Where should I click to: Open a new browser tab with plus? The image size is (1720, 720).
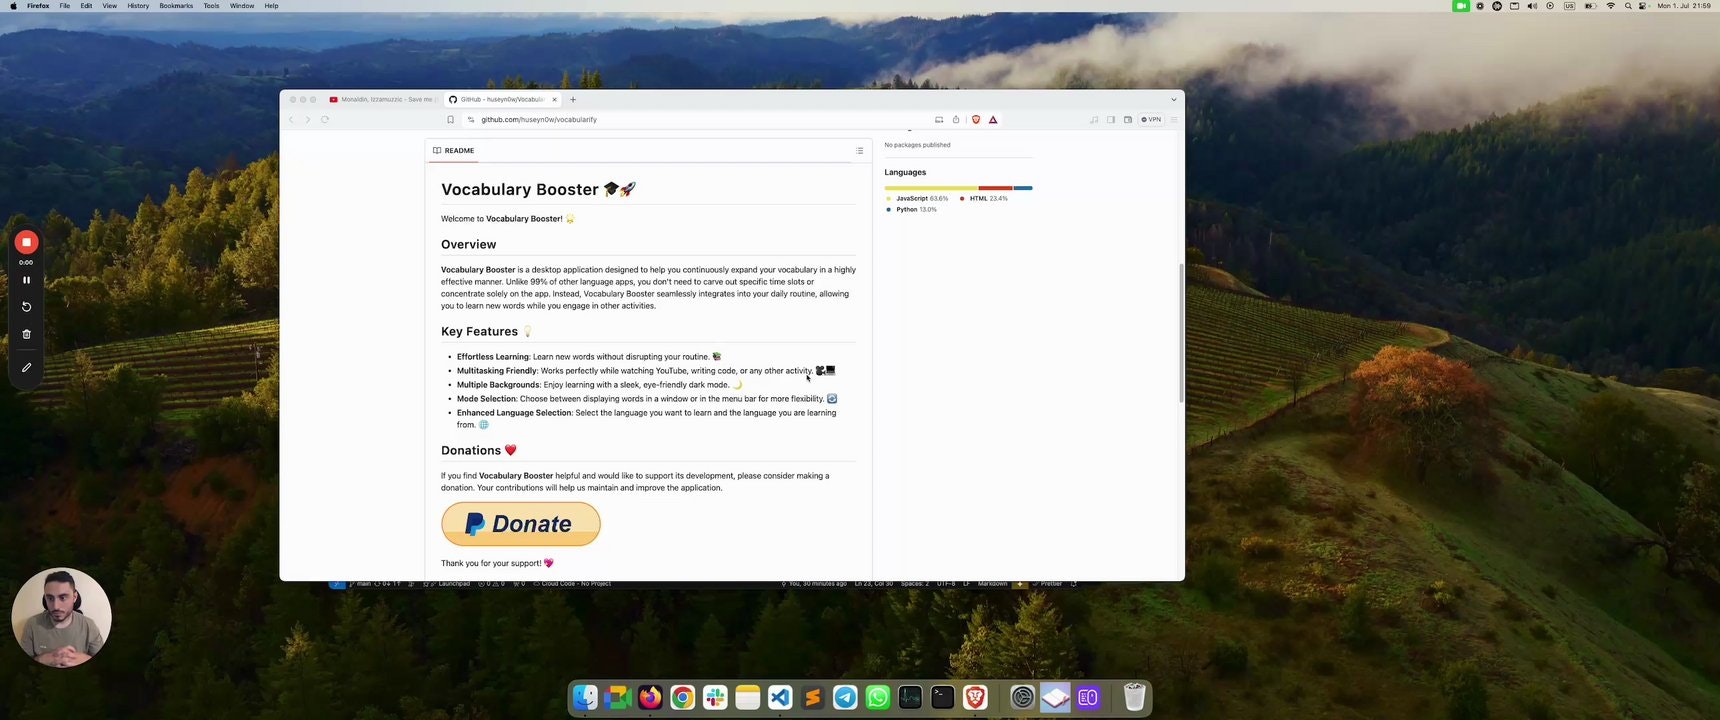[x=573, y=99]
